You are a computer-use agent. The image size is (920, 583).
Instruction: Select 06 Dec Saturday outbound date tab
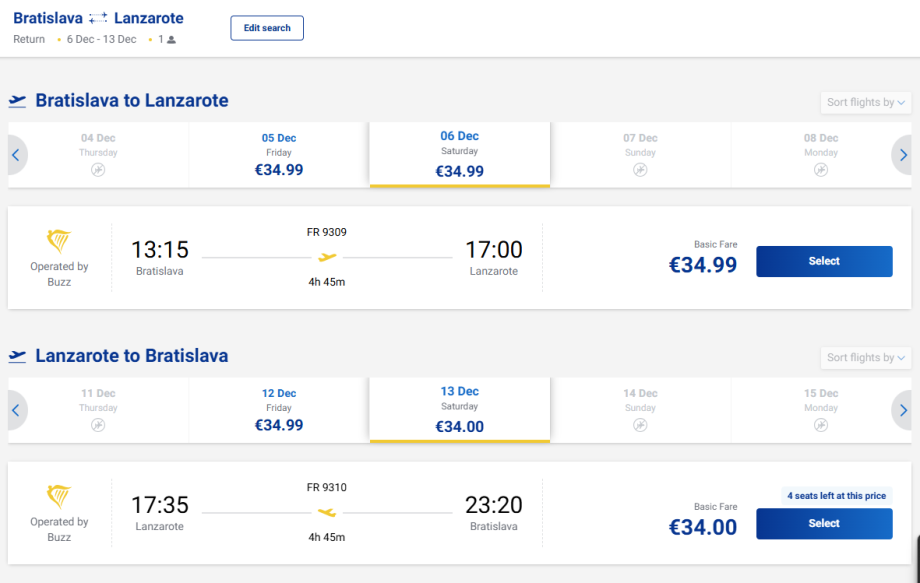pyautogui.click(x=459, y=154)
